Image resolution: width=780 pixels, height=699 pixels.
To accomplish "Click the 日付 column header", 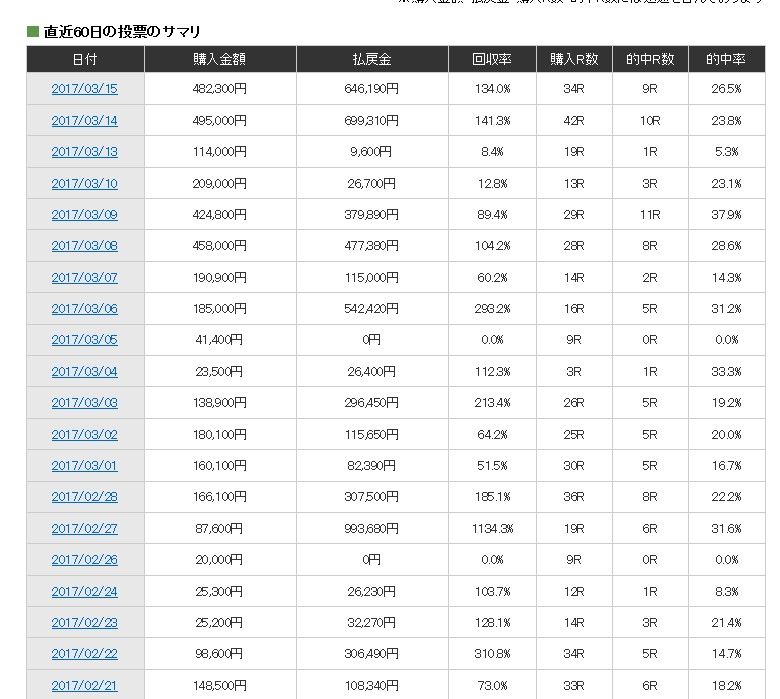I will [85, 59].
